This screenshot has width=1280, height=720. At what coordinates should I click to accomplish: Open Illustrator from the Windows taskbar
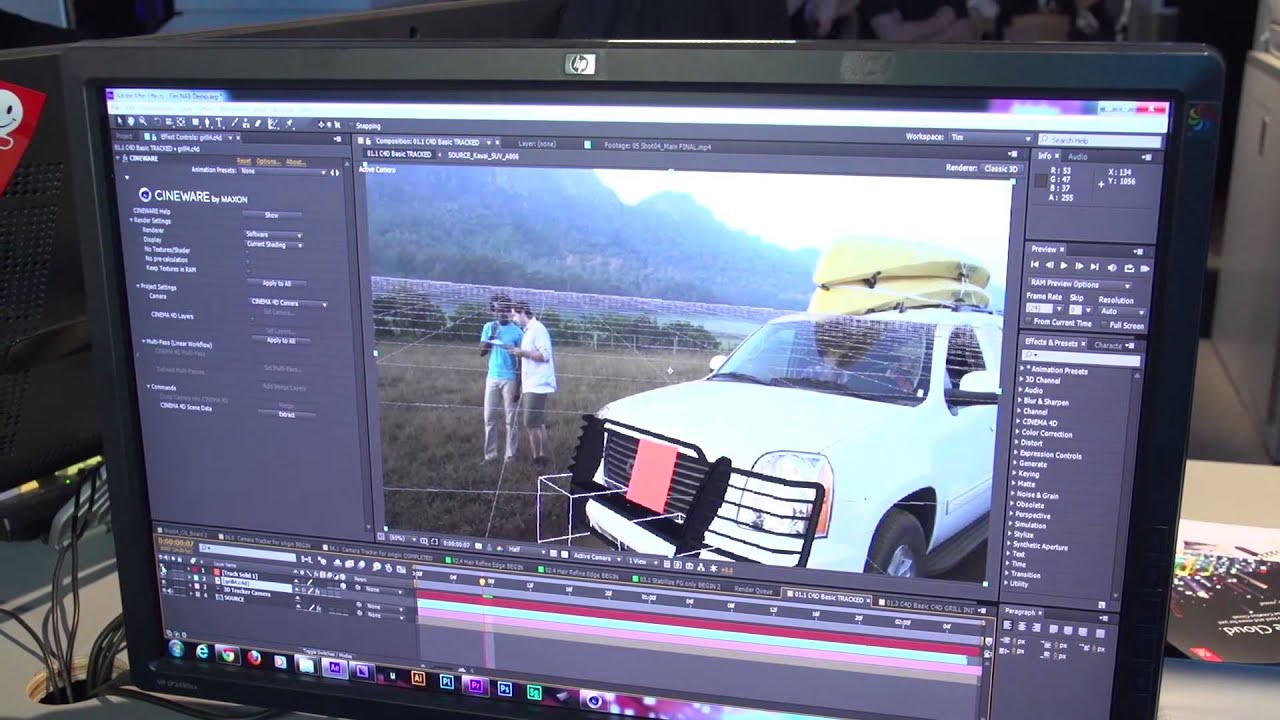(418, 678)
